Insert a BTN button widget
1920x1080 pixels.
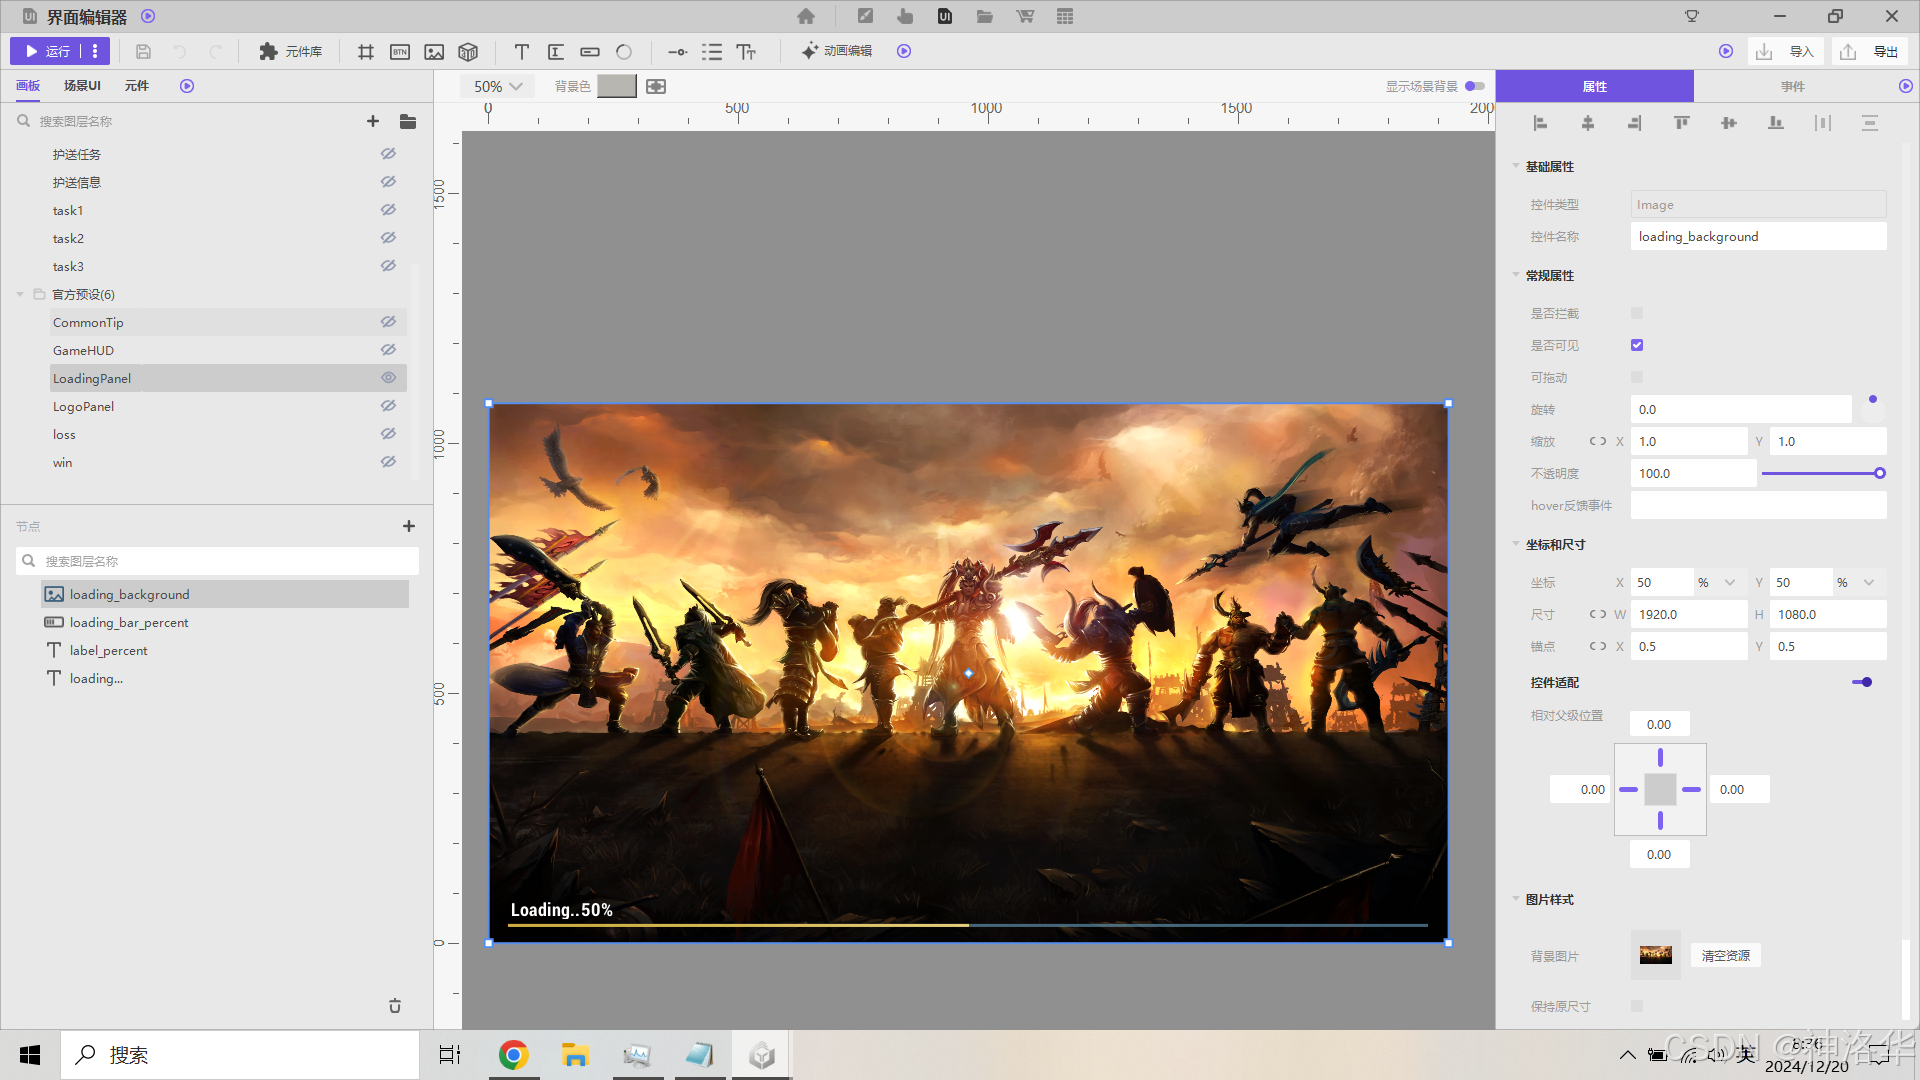400,51
